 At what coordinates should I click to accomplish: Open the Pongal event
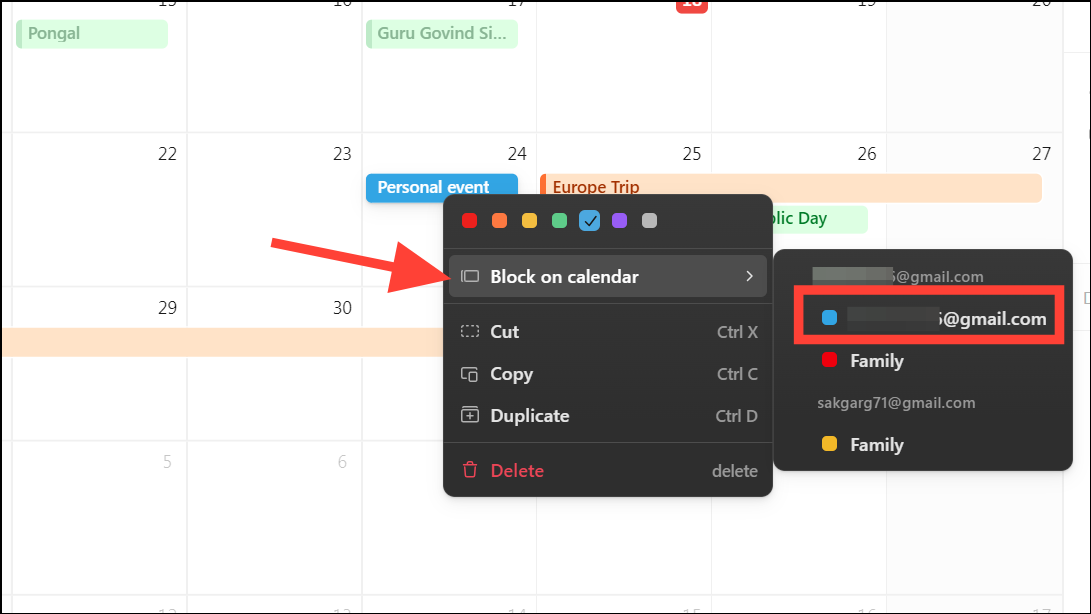[90, 33]
